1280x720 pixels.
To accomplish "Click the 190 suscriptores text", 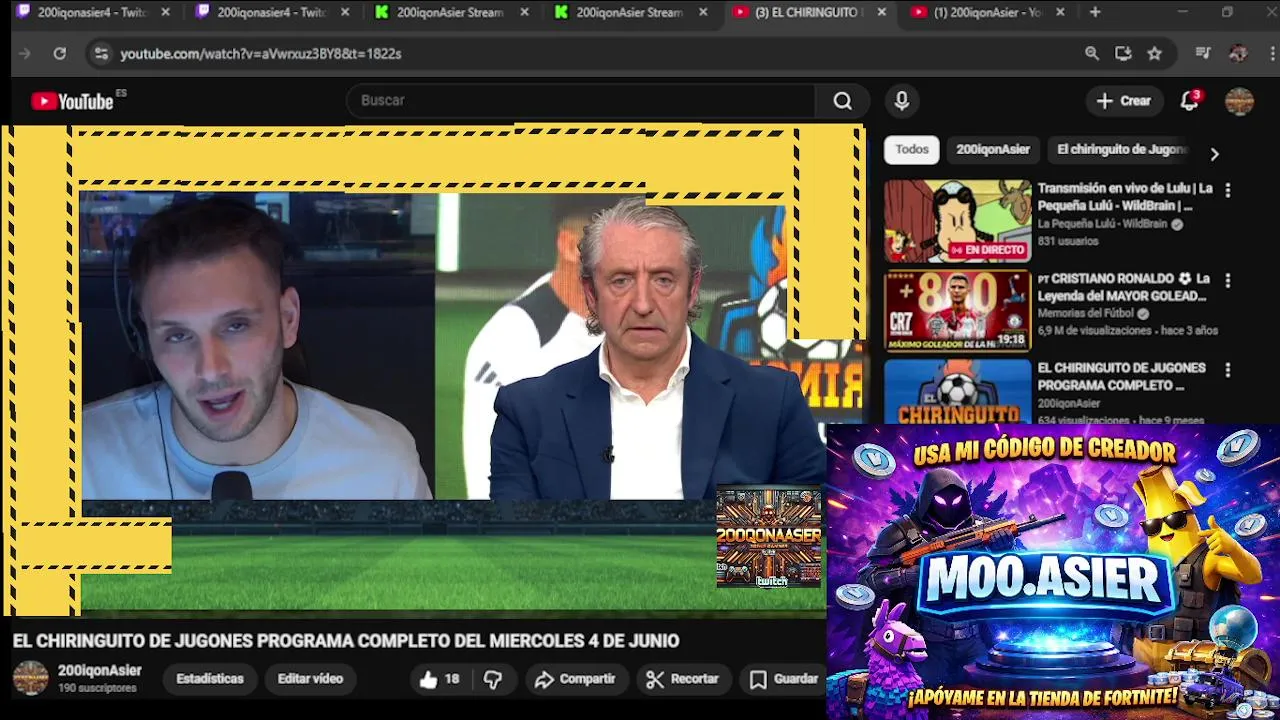I will tap(97, 689).
